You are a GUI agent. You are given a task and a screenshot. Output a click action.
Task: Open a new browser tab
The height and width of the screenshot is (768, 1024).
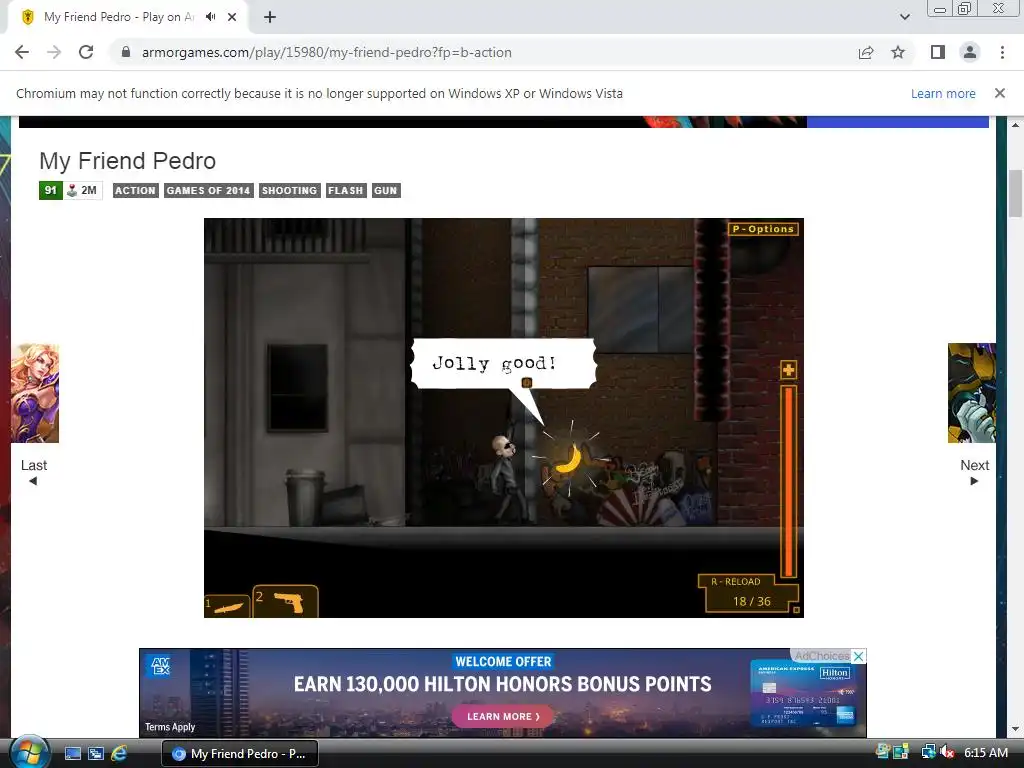pos(270,17)
